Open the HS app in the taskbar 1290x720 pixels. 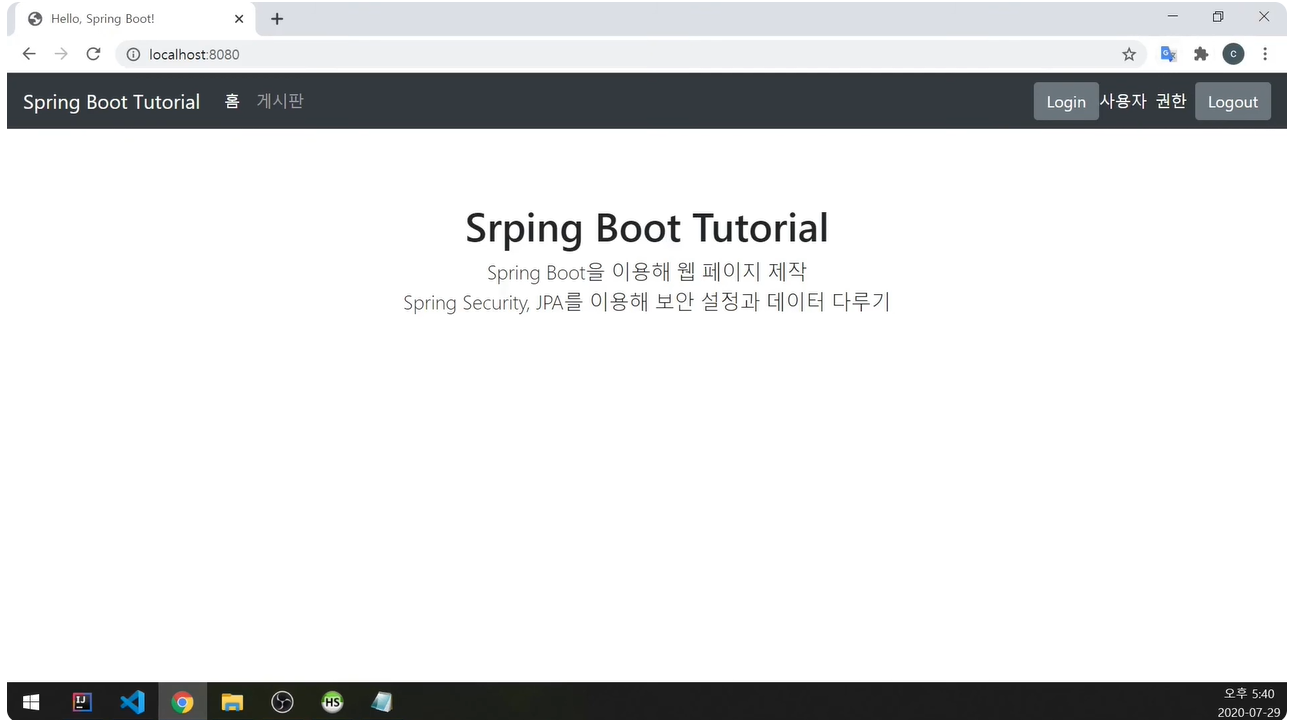click(x=332, y=702)
